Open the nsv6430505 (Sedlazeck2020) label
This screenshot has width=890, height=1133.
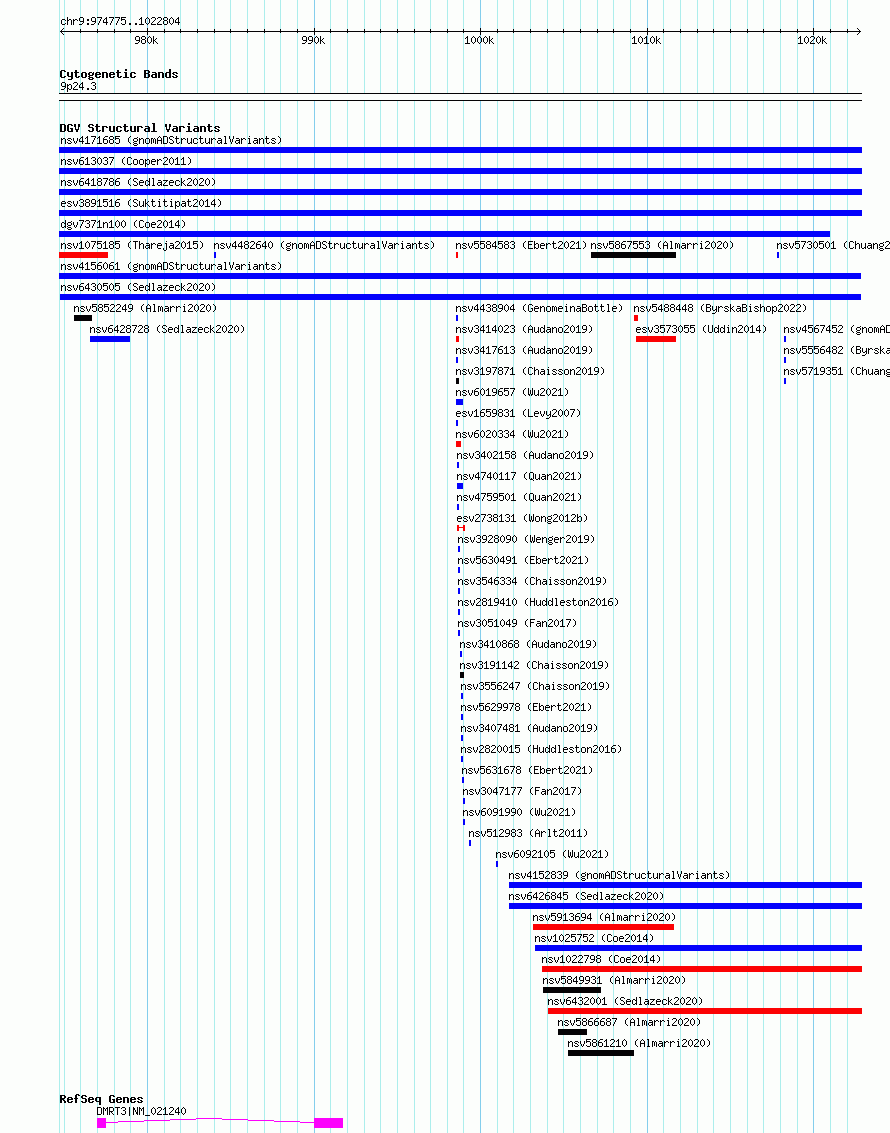(138, 287)
